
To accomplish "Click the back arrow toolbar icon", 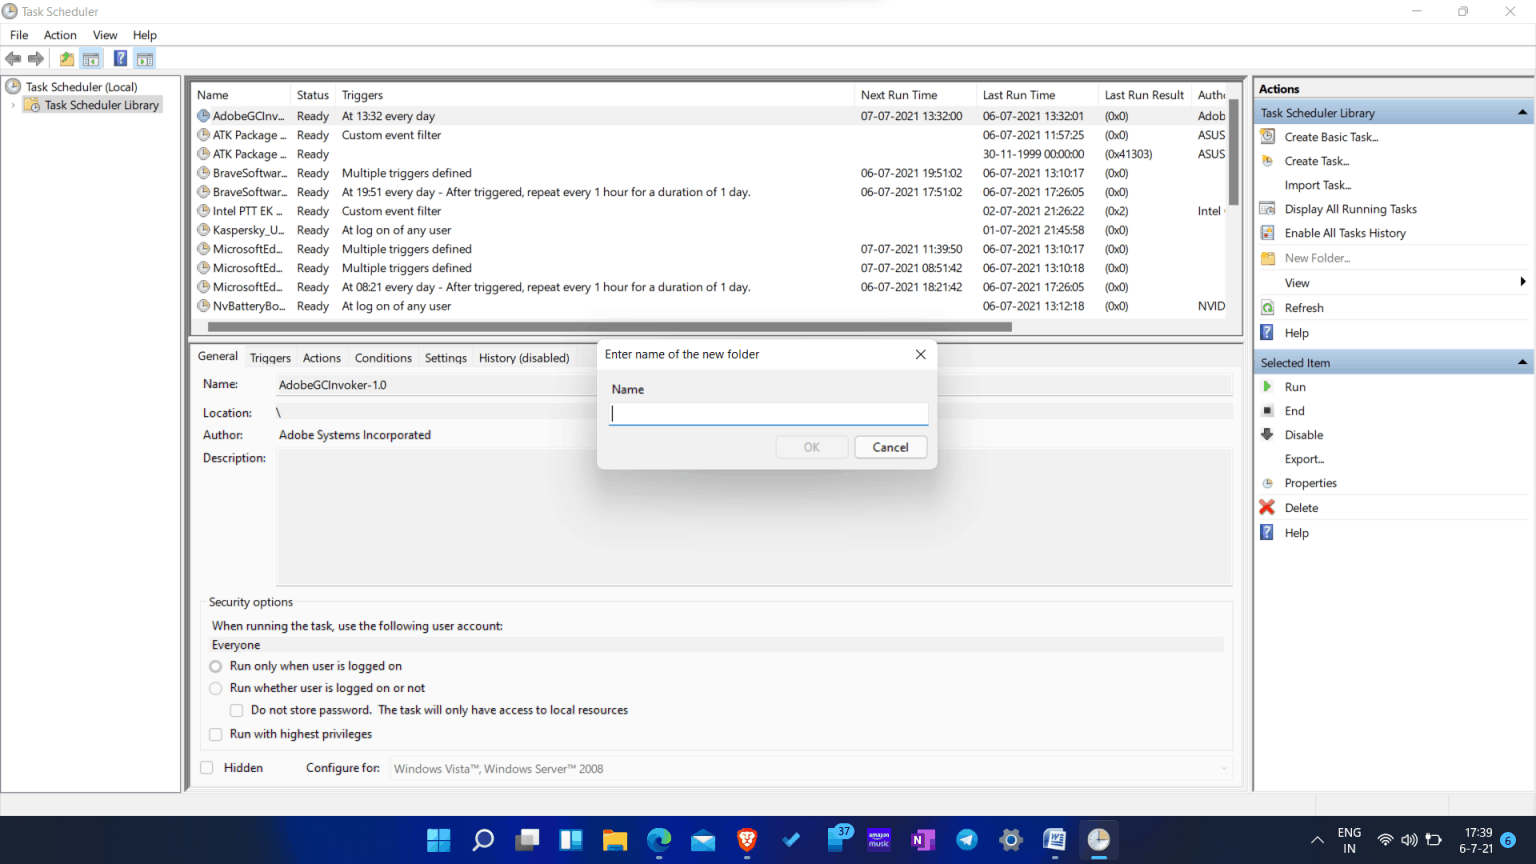I will pos(13,59).
